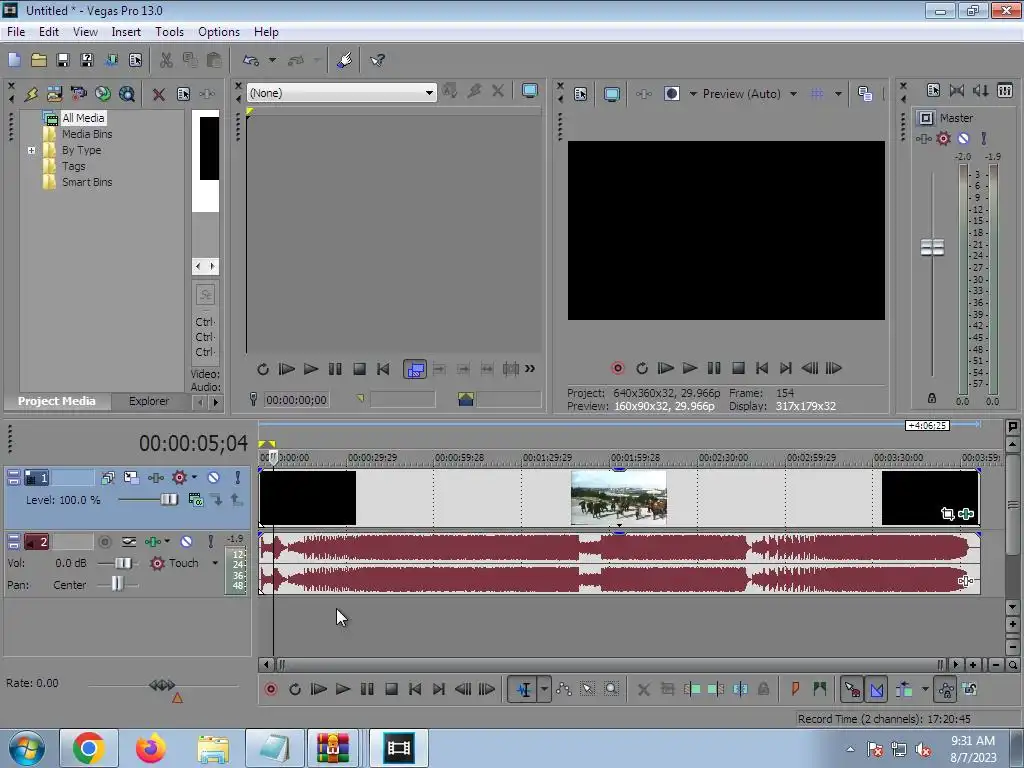Open Video Preview project properties icon

point(581,94)
